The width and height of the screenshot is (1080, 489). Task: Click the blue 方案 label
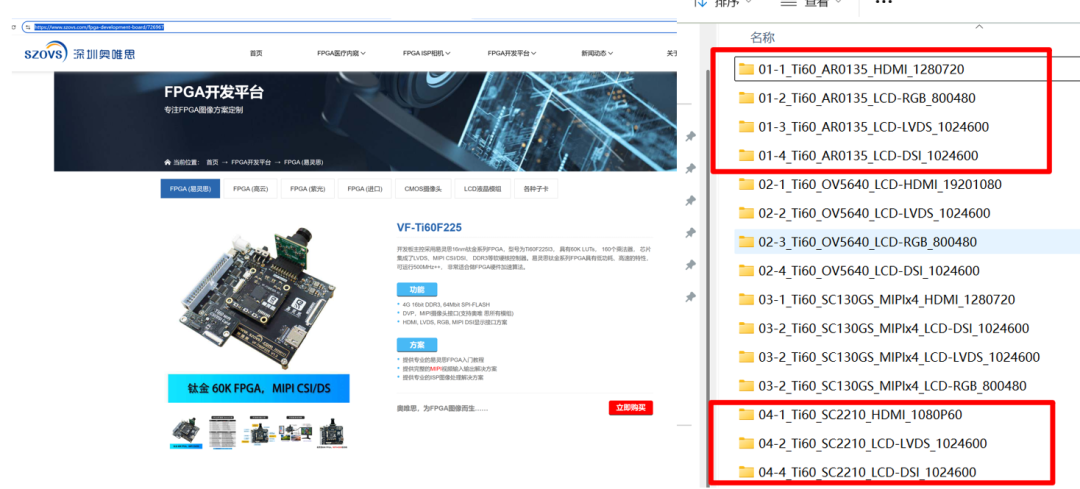point(417,344)
